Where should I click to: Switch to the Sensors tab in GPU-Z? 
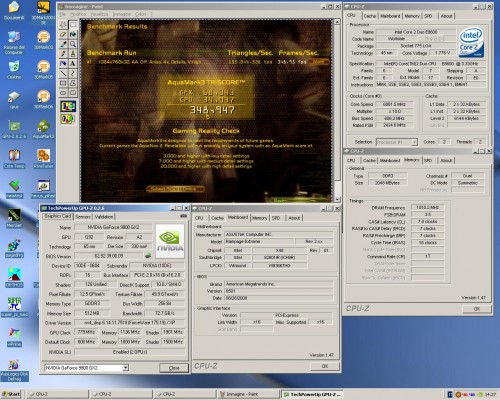coord(83,217)
